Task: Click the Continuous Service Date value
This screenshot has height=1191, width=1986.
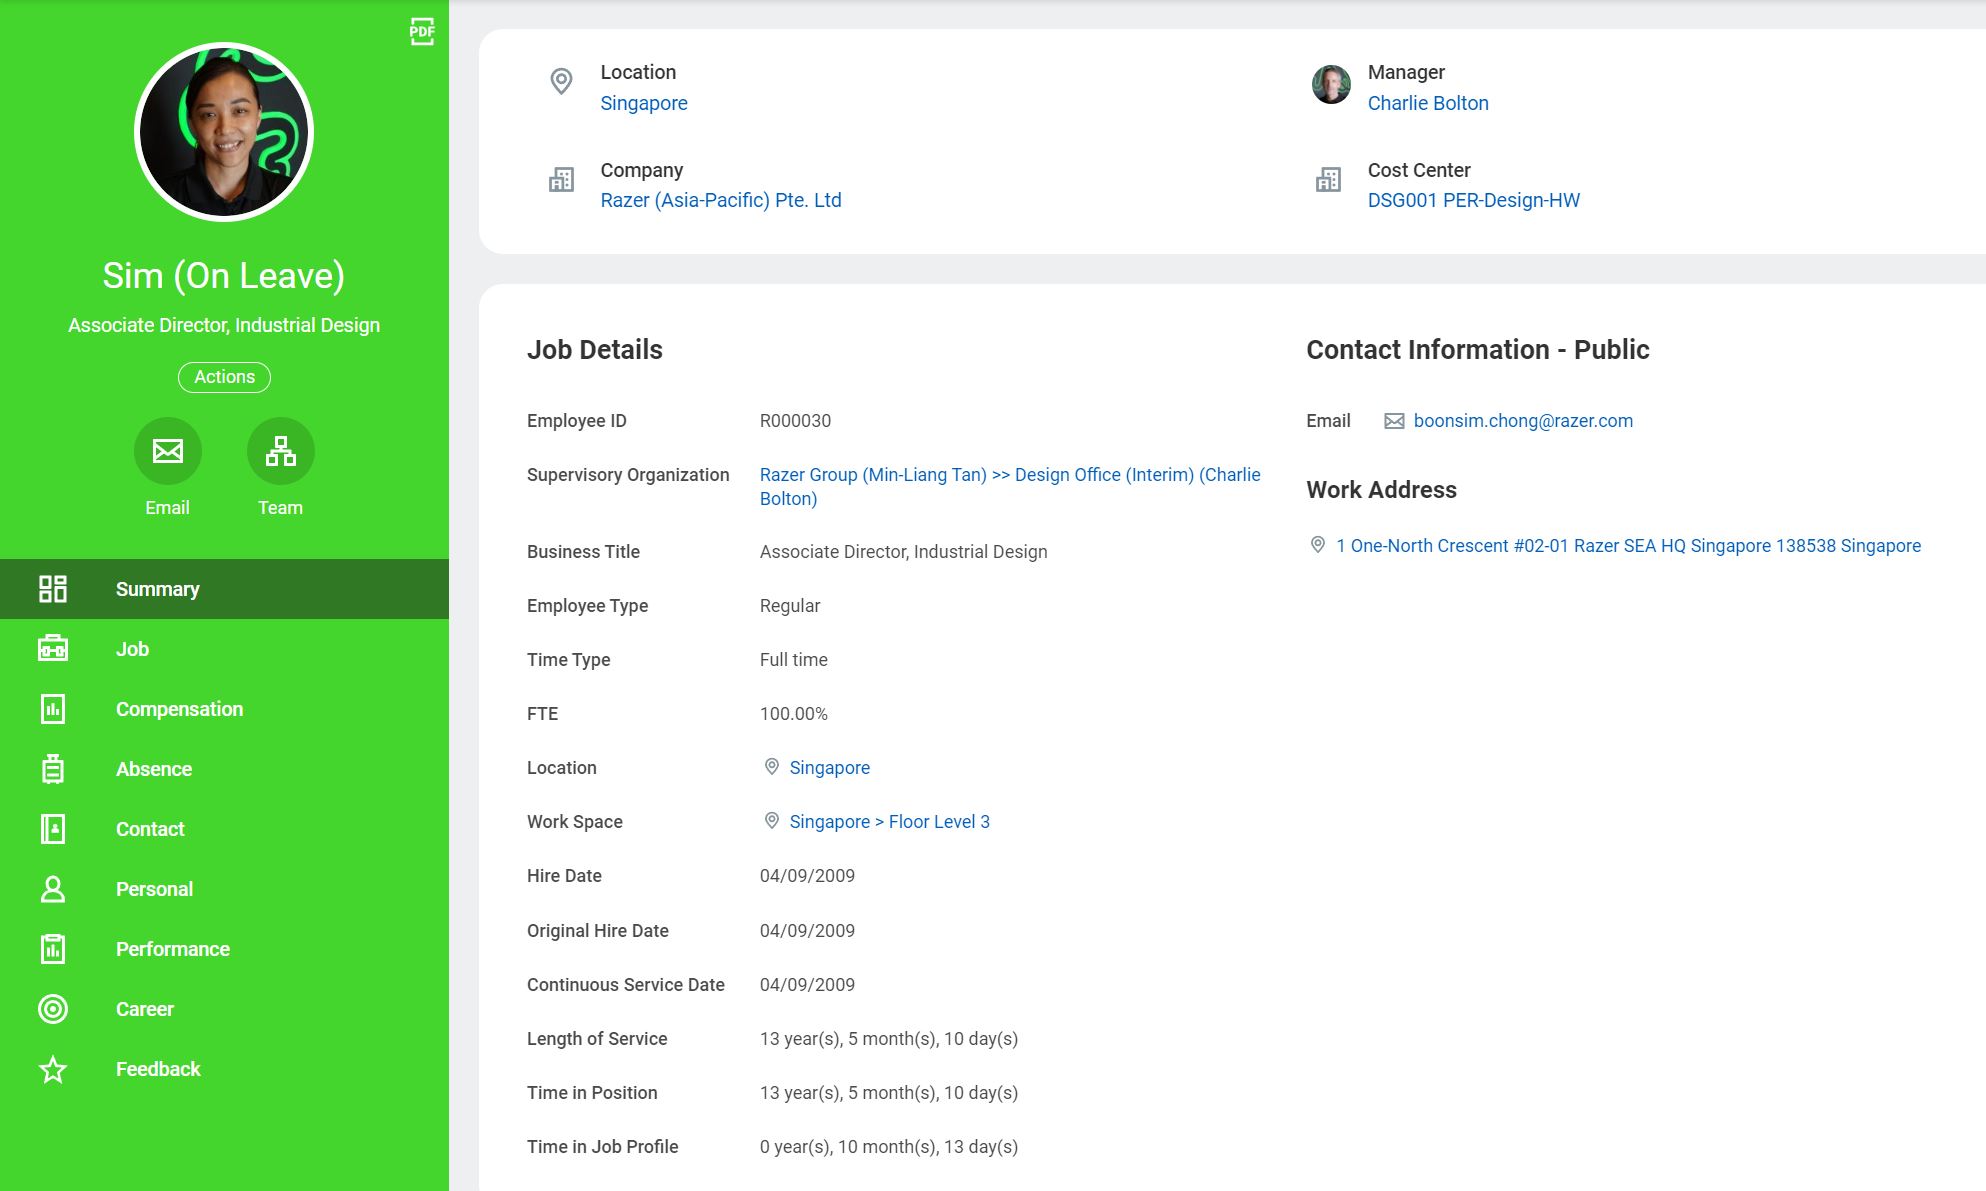Action: pyautogui.click(x=807, y=984)
